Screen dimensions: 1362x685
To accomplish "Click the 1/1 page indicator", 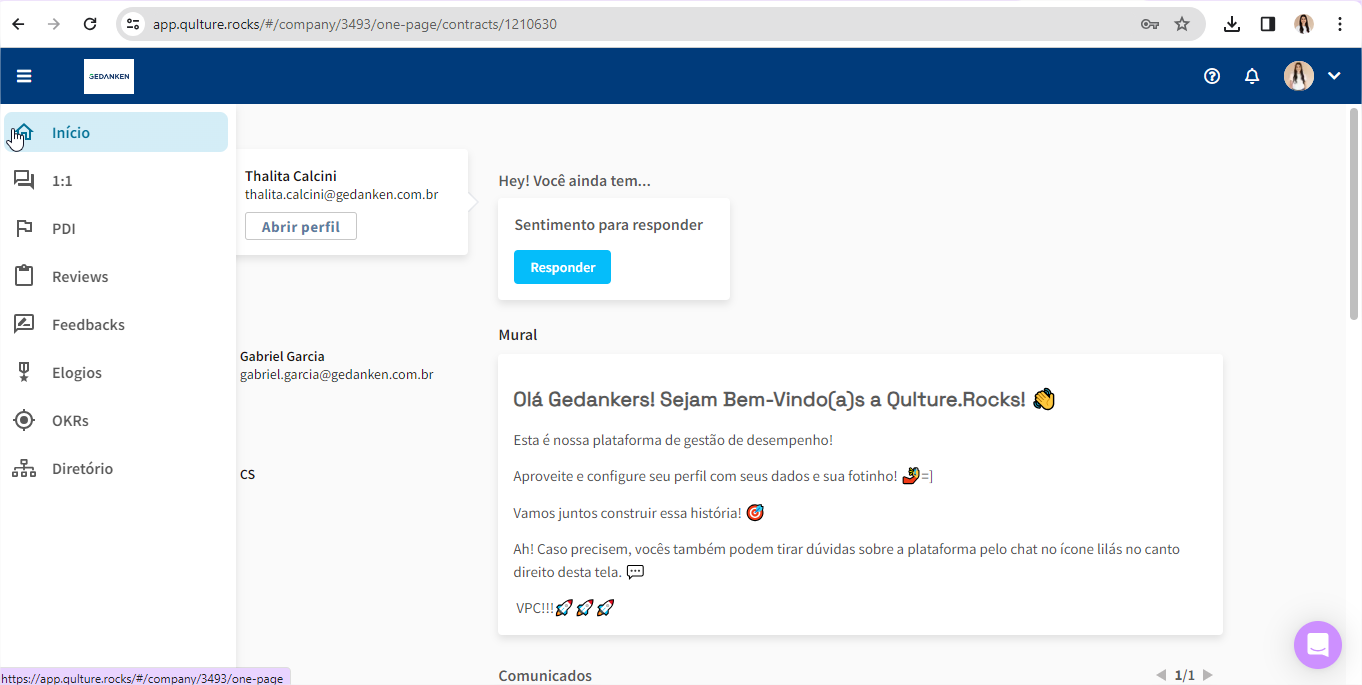I will point(1184,675).
